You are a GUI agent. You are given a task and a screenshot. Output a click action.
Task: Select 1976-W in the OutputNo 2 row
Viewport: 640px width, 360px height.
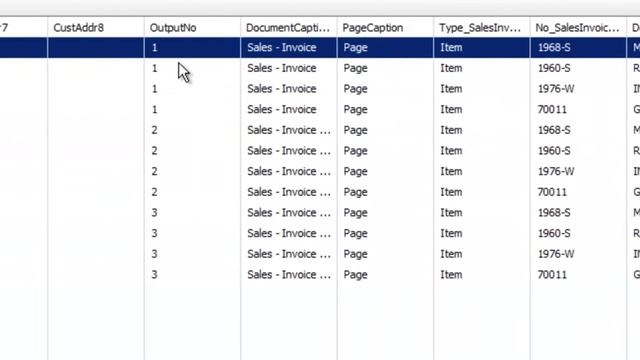click(x=578, y=171)
